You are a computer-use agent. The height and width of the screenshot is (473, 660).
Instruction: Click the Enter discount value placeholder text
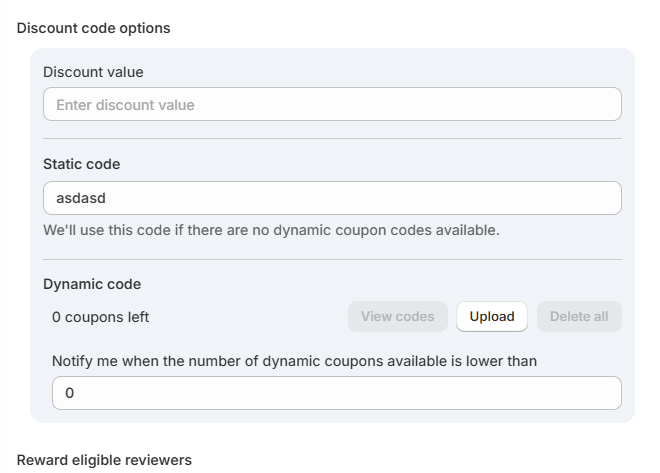125,105
